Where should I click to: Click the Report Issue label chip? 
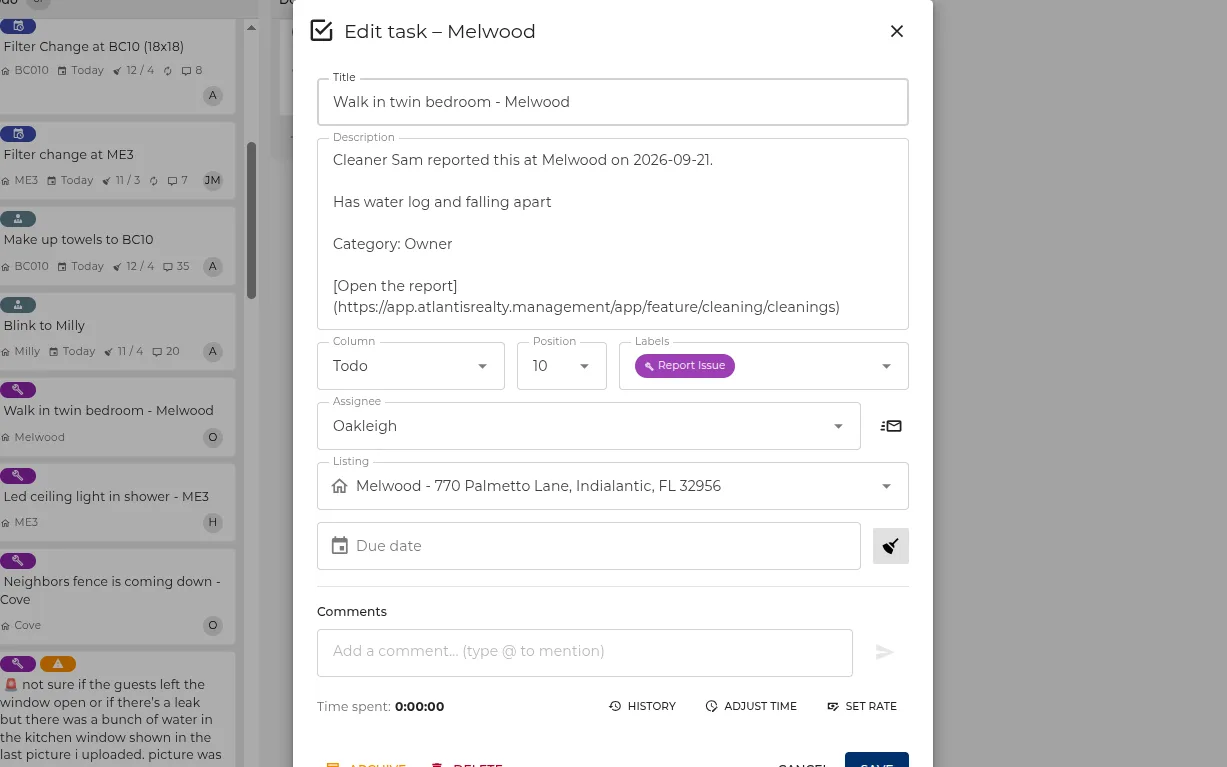(x=685, y=366)
